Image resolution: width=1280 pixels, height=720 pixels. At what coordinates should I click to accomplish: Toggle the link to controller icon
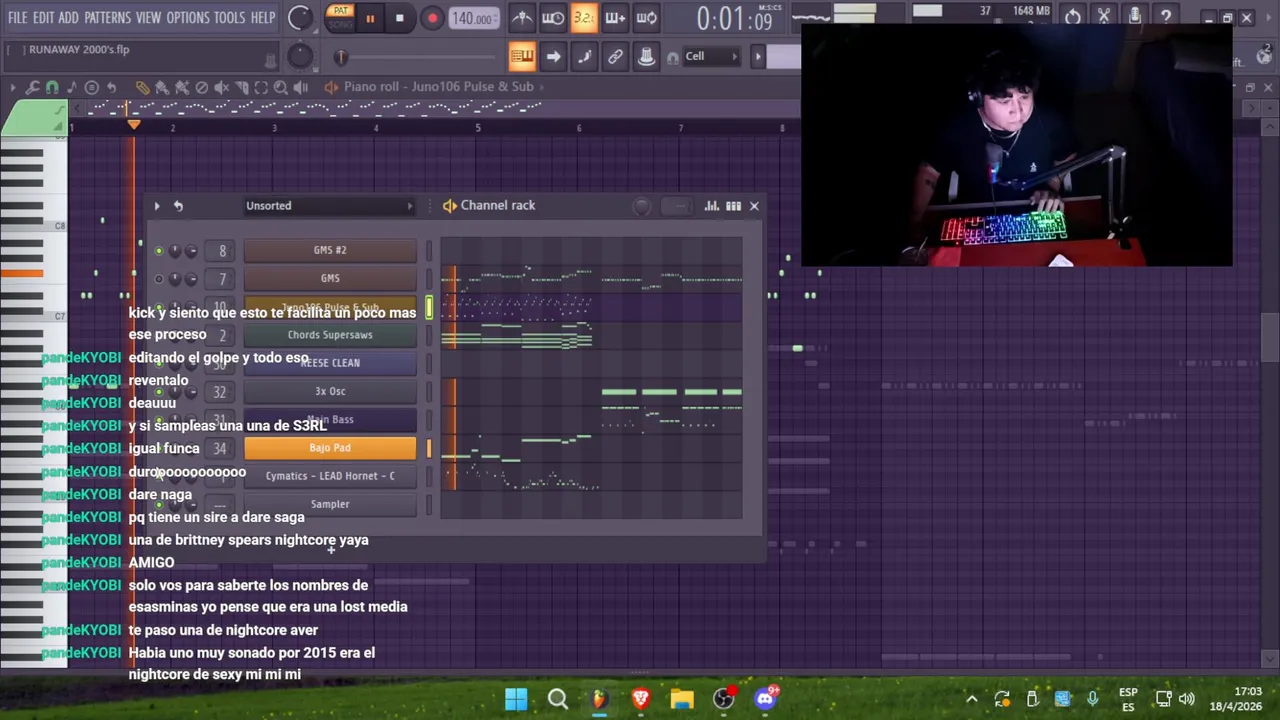click(615, 56)
